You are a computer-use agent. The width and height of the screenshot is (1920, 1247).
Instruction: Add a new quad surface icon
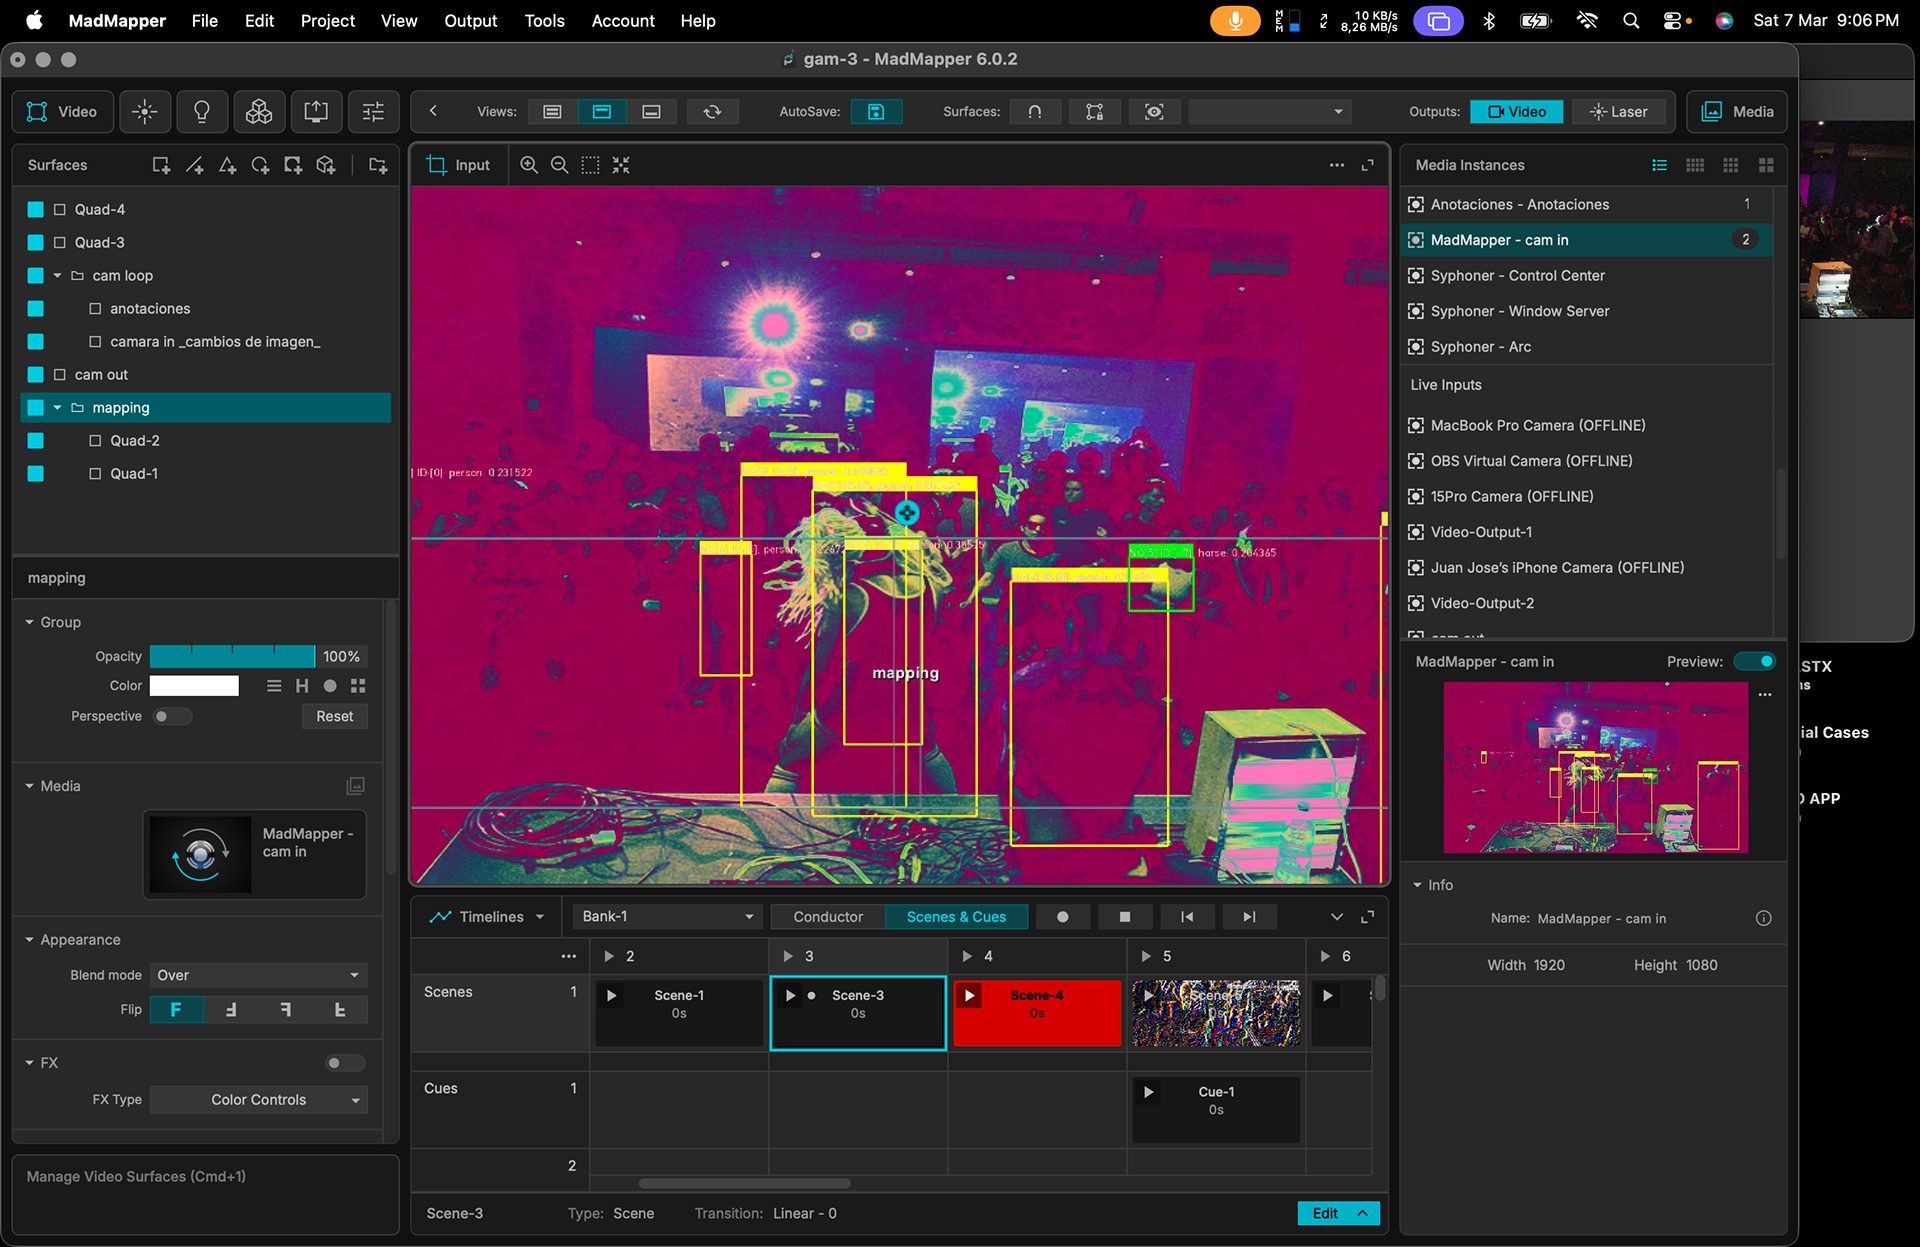[x=161, y=165]
